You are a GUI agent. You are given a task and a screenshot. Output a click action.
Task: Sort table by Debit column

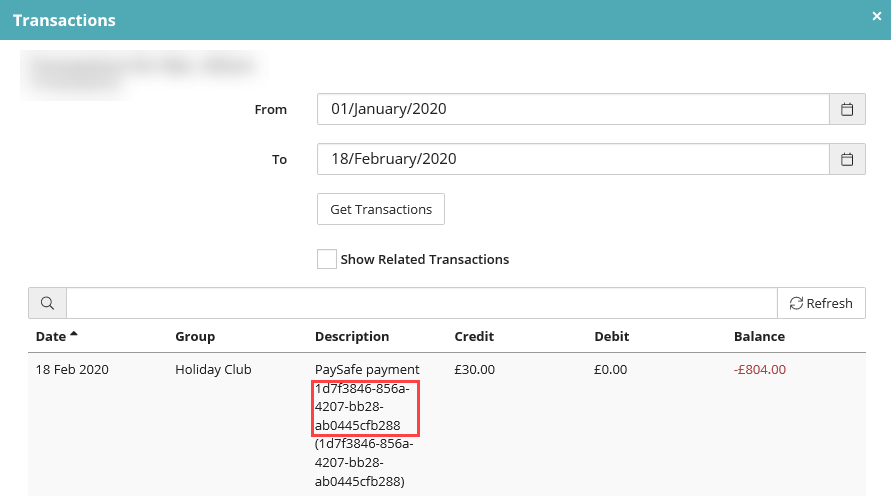611,336
